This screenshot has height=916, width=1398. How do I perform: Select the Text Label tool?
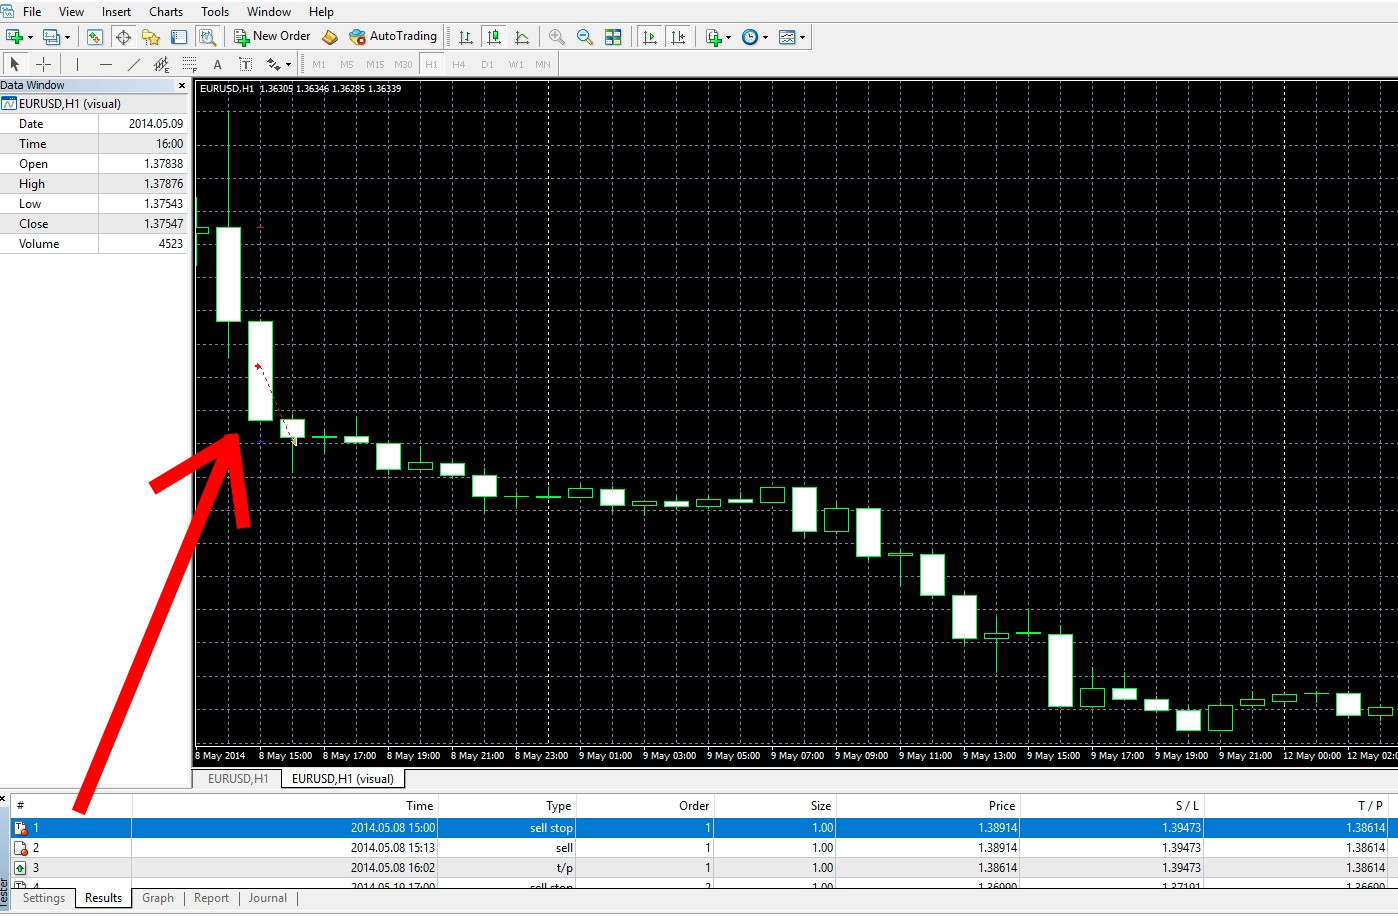(x=245, y=64)
